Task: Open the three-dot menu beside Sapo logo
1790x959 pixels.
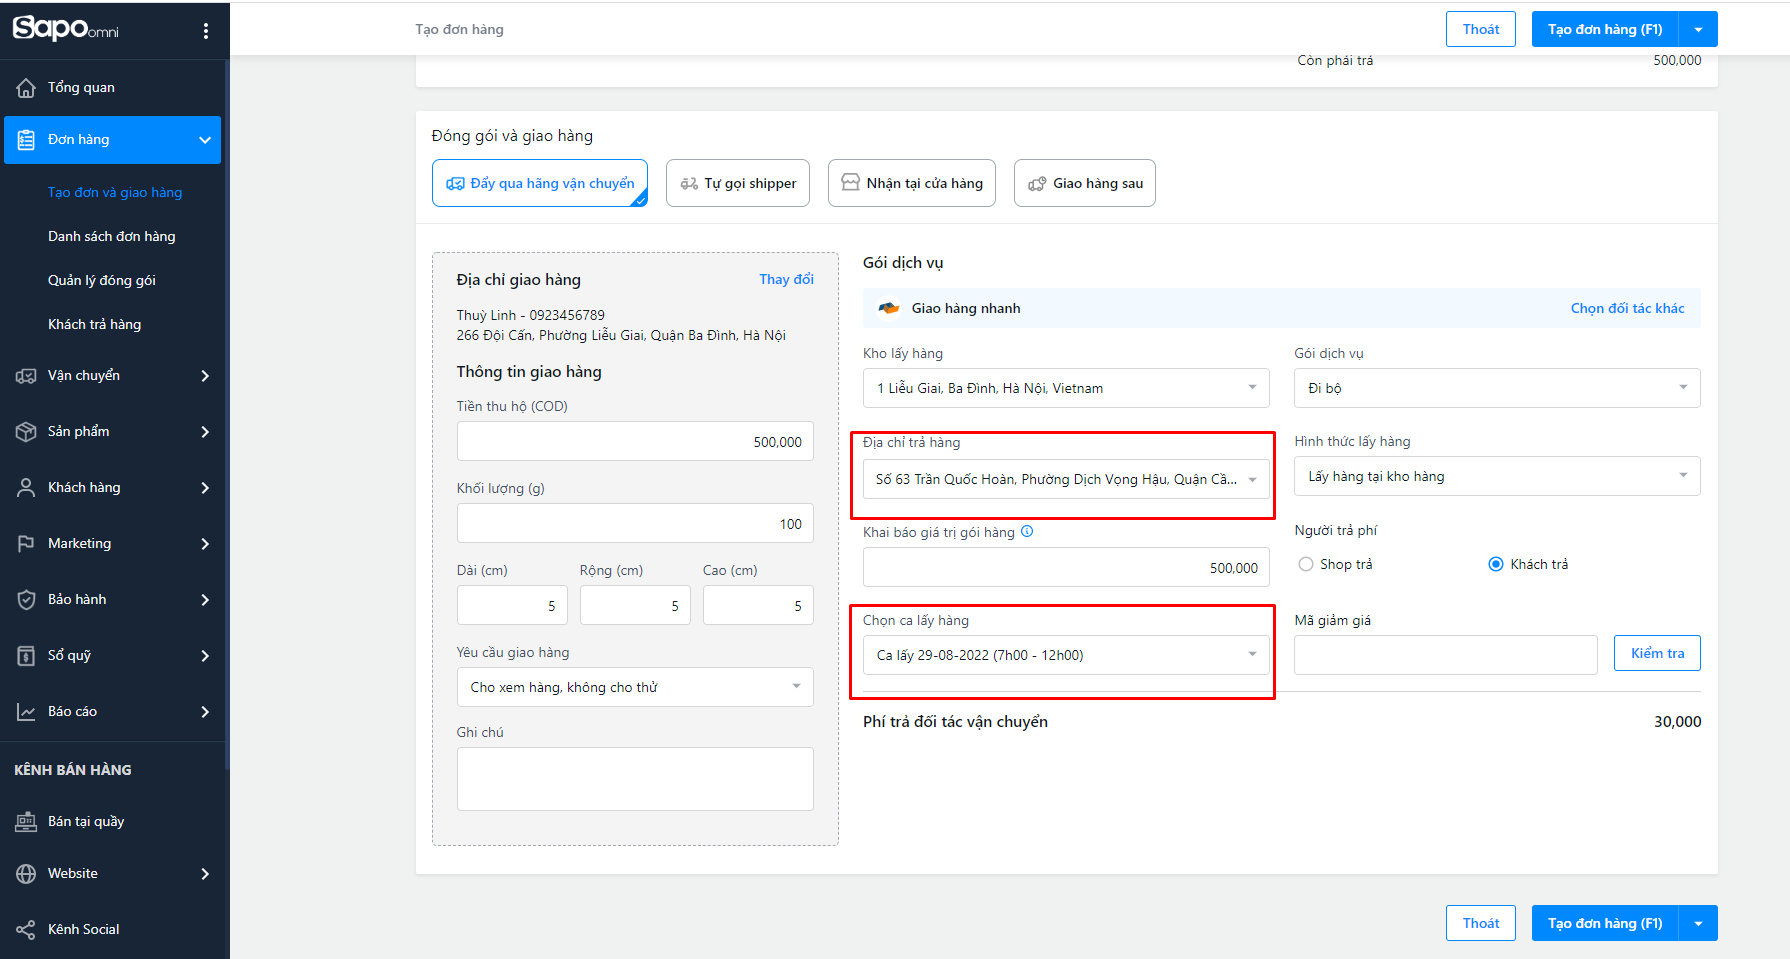Action: 206,31
